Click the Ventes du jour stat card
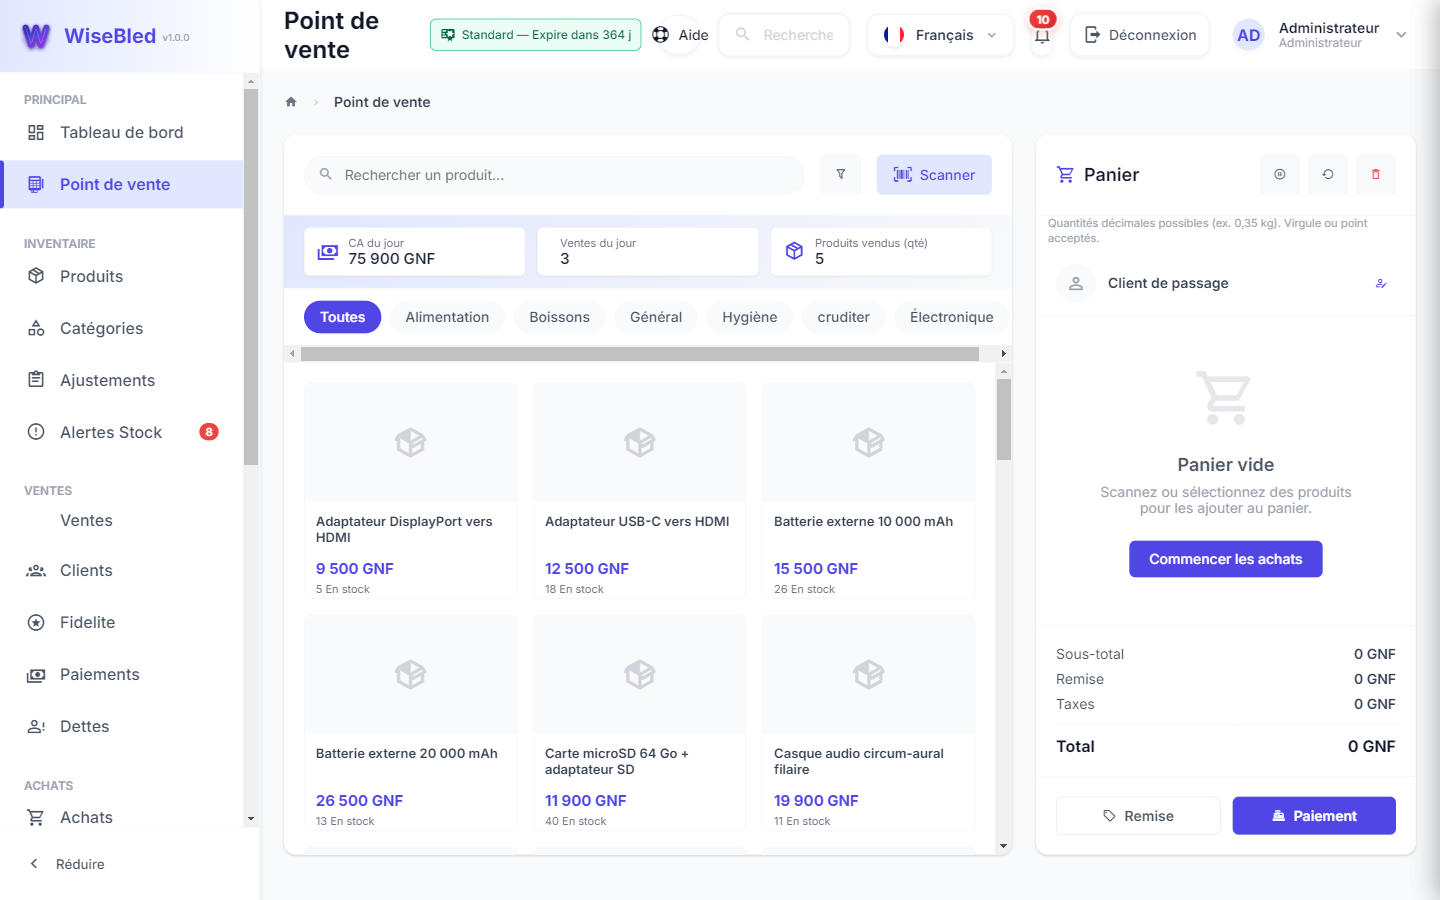1440x900 pixels. coord(648,251)
